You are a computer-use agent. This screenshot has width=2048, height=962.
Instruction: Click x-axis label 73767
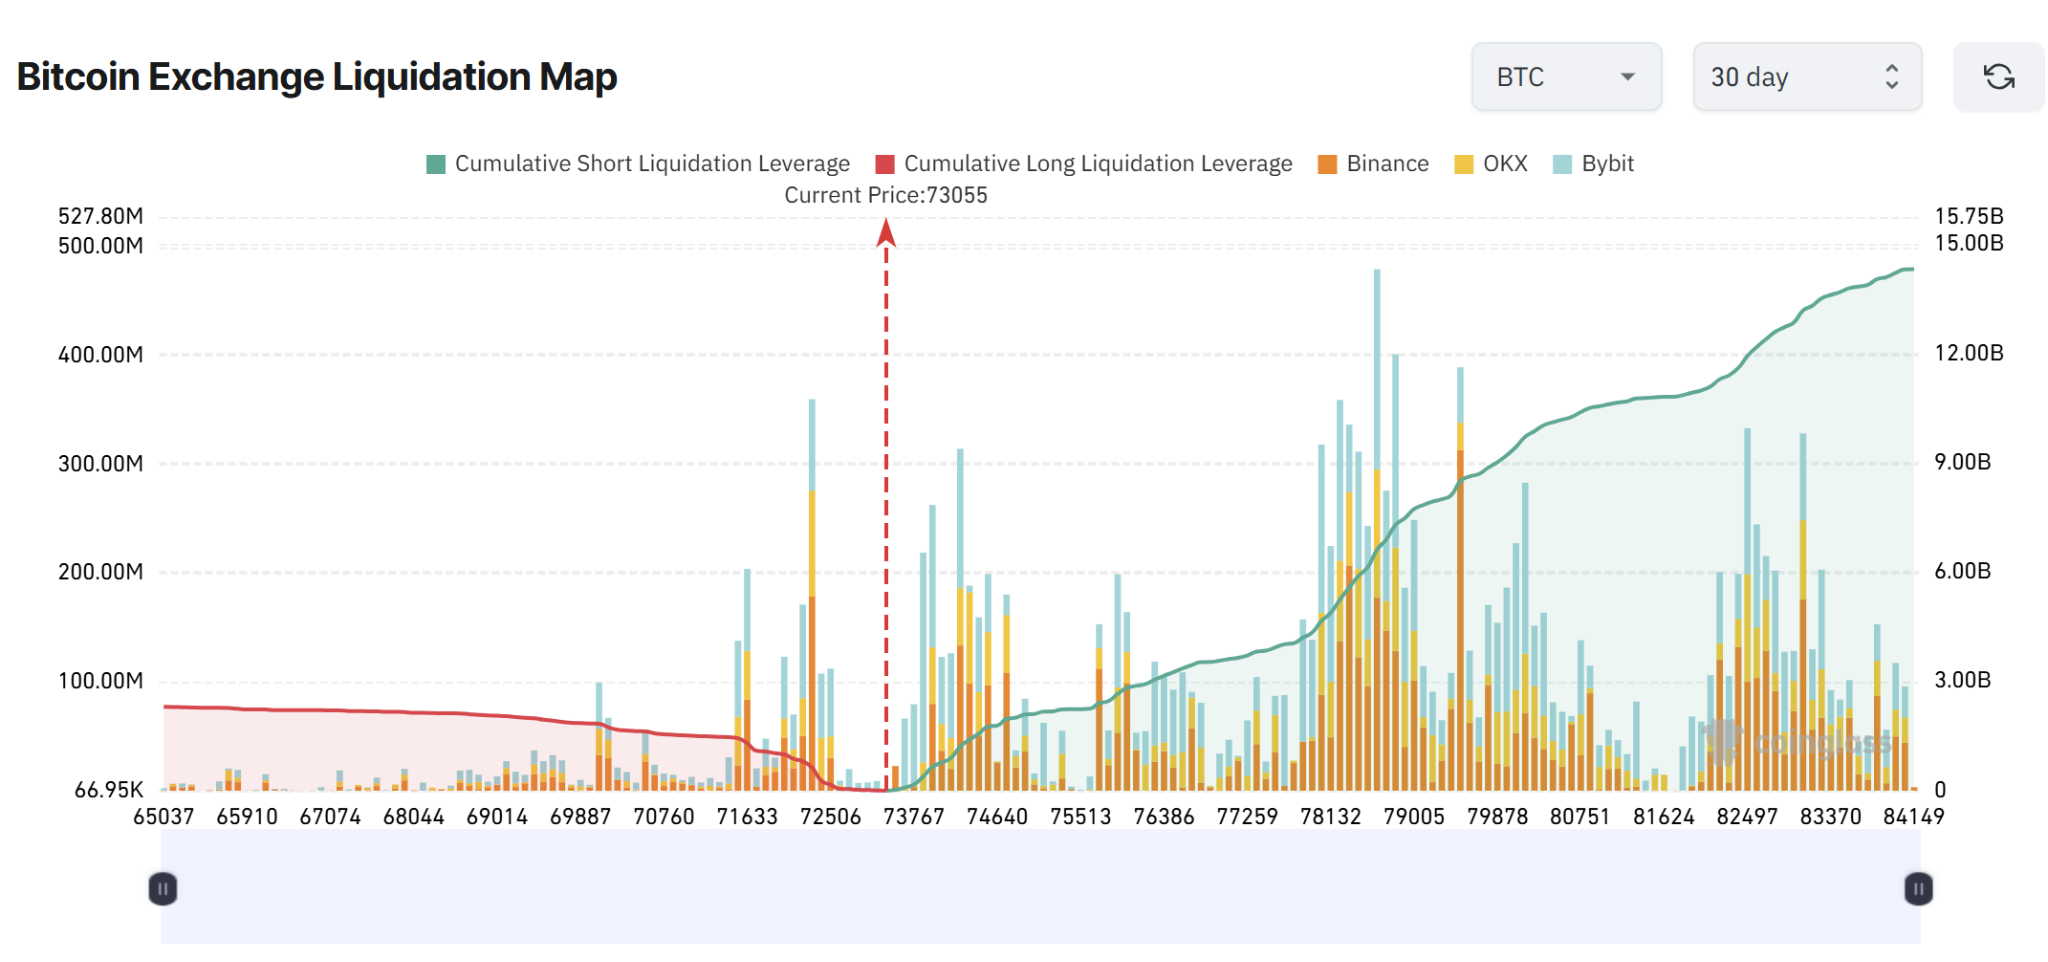pos(914,816)
